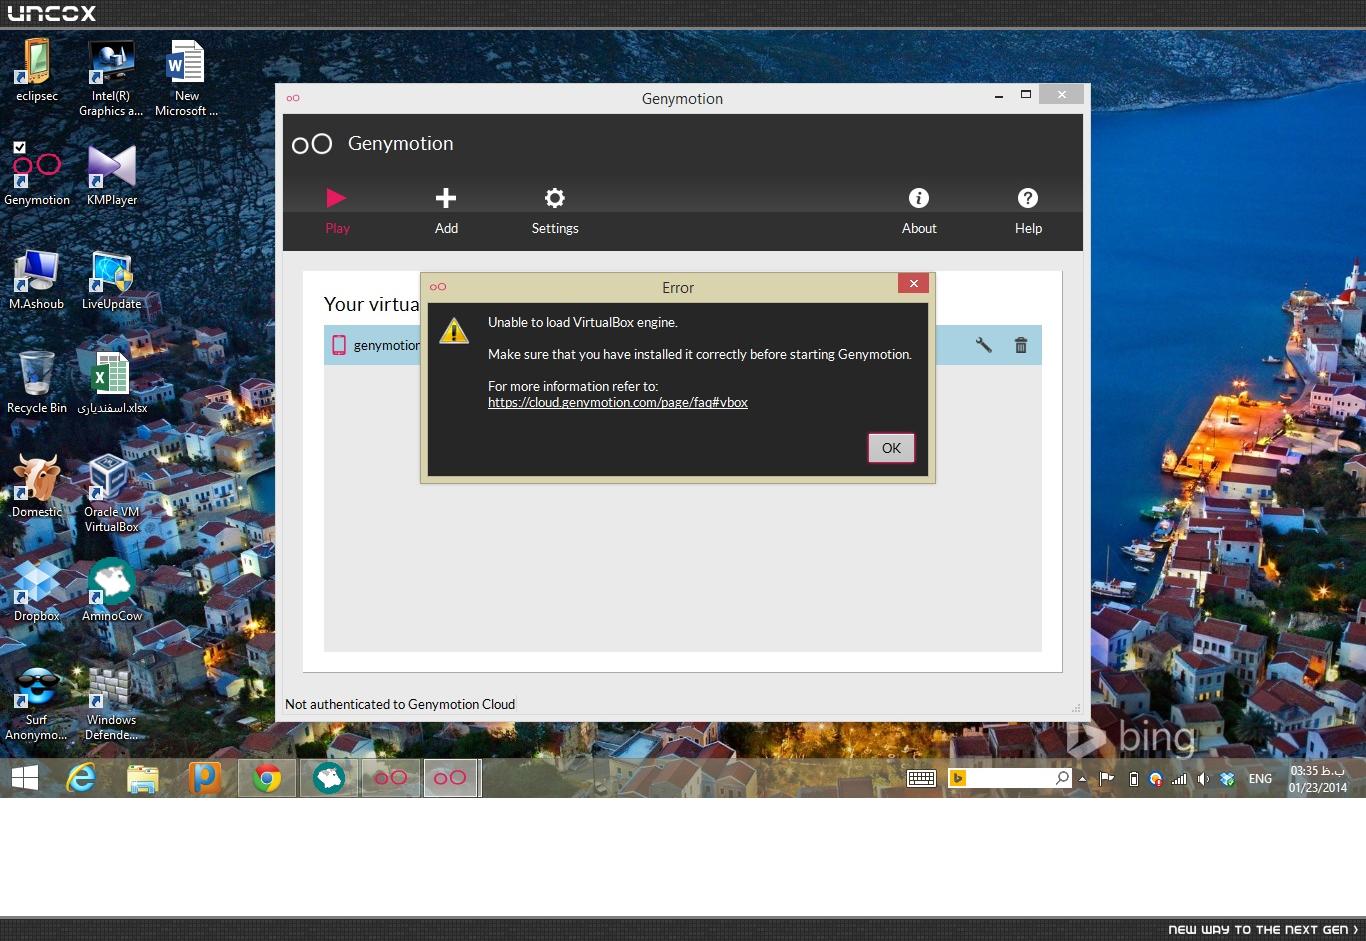Open File Explorer from the taskbar
This screenshot has height=941, width=1366.
pyautogui.click(x=143, y=778)
